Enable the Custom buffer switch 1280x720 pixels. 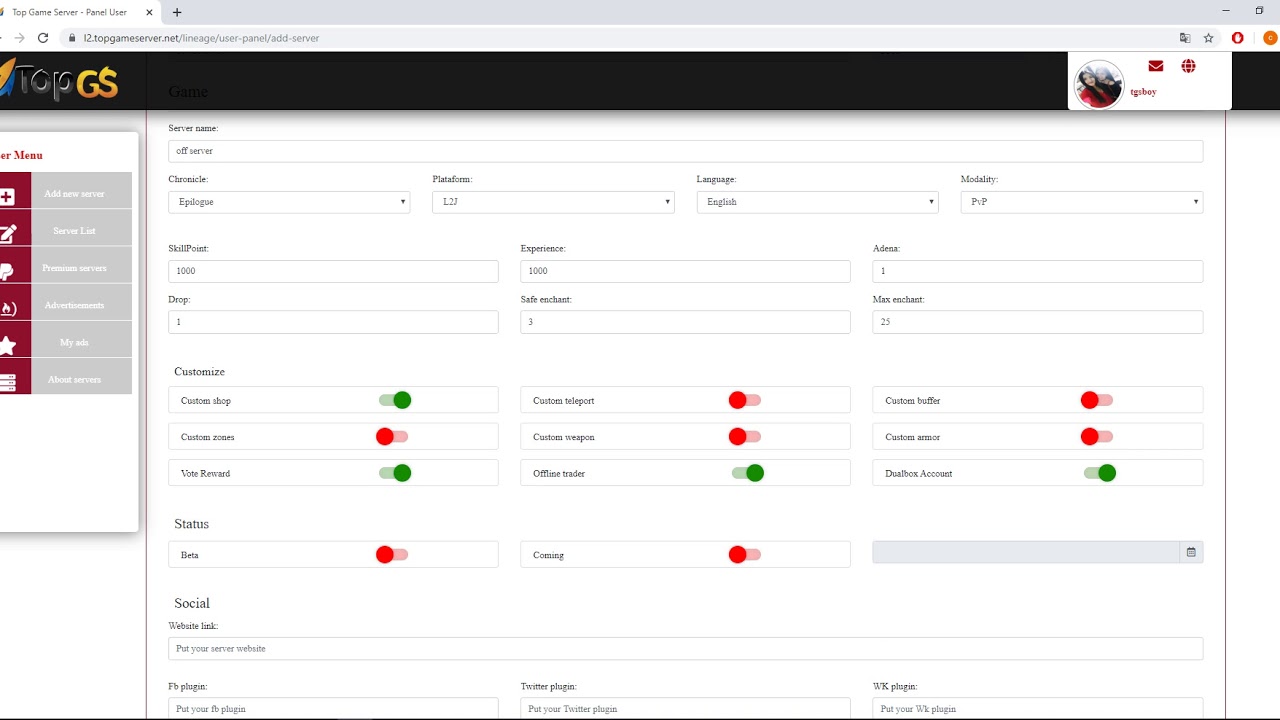(1097, 400)
